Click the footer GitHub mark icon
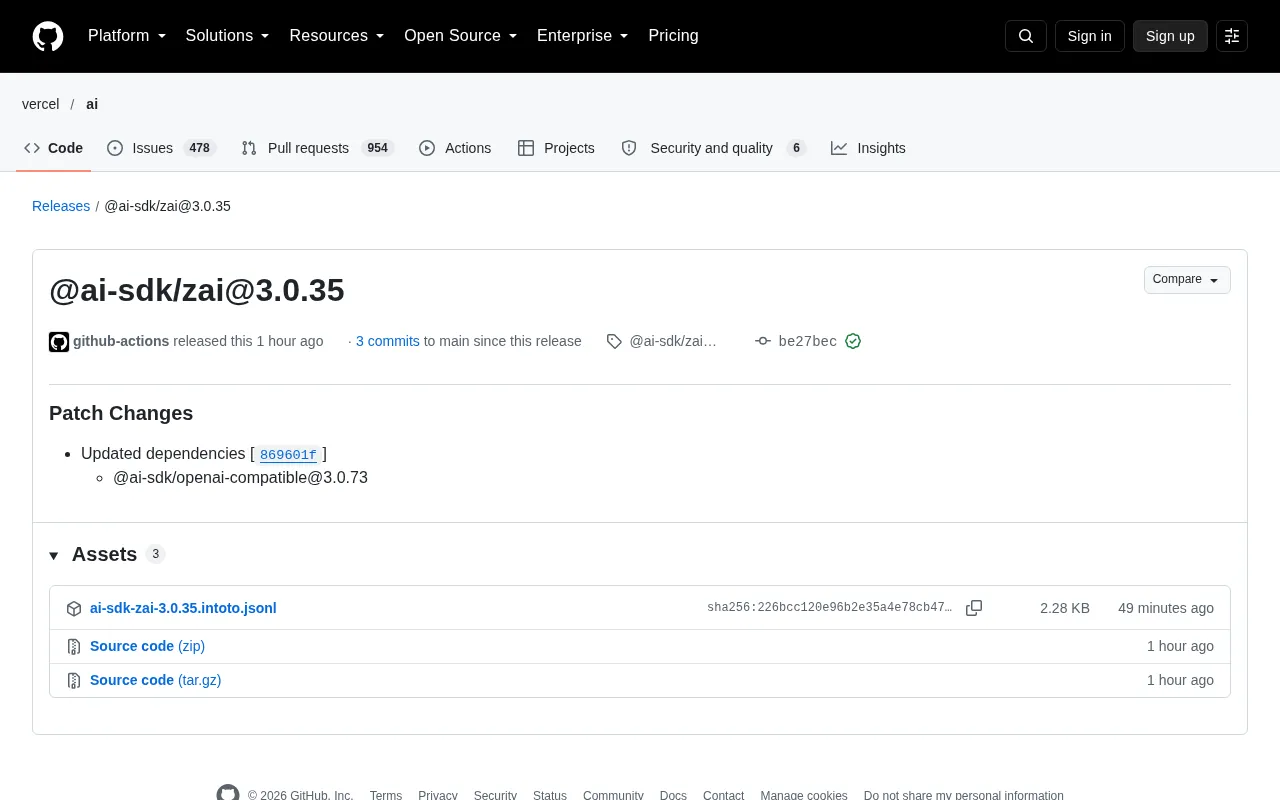1280x800 pixels. pyautogui.click(x=228, y=795)
